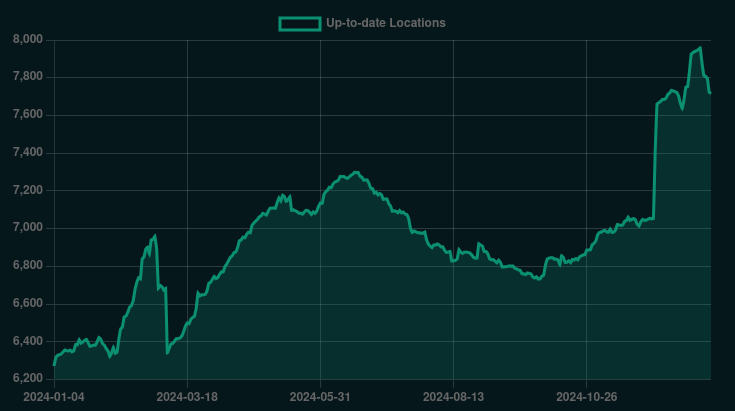Click the 6,400 y-axis label

[28, 341]
